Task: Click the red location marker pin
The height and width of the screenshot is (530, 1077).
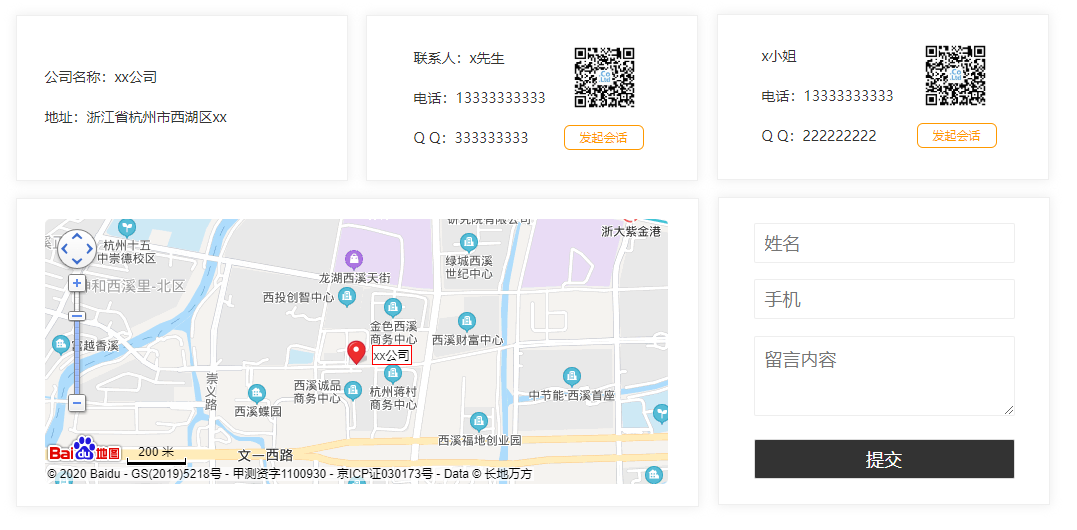Action: tap(356, 352)
